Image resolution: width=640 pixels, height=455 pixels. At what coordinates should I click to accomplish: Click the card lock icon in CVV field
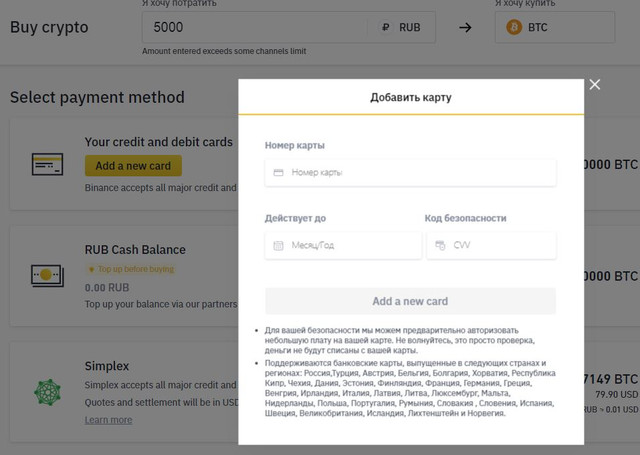pos(440,245)
